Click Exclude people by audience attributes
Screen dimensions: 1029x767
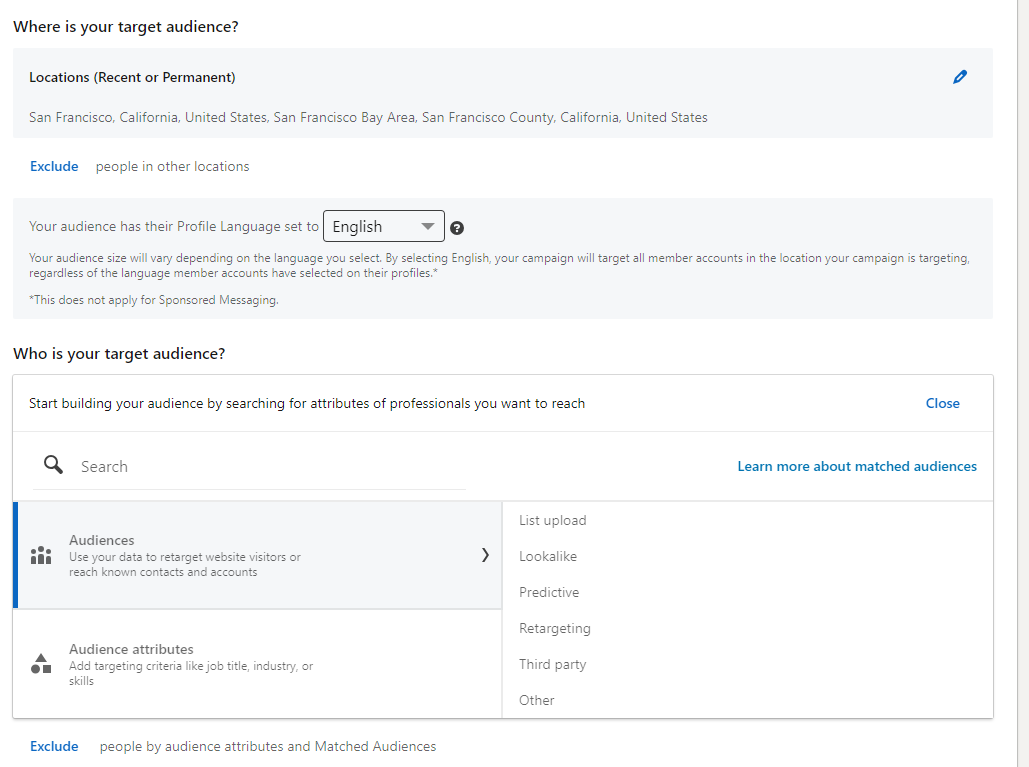click(54, 746)
